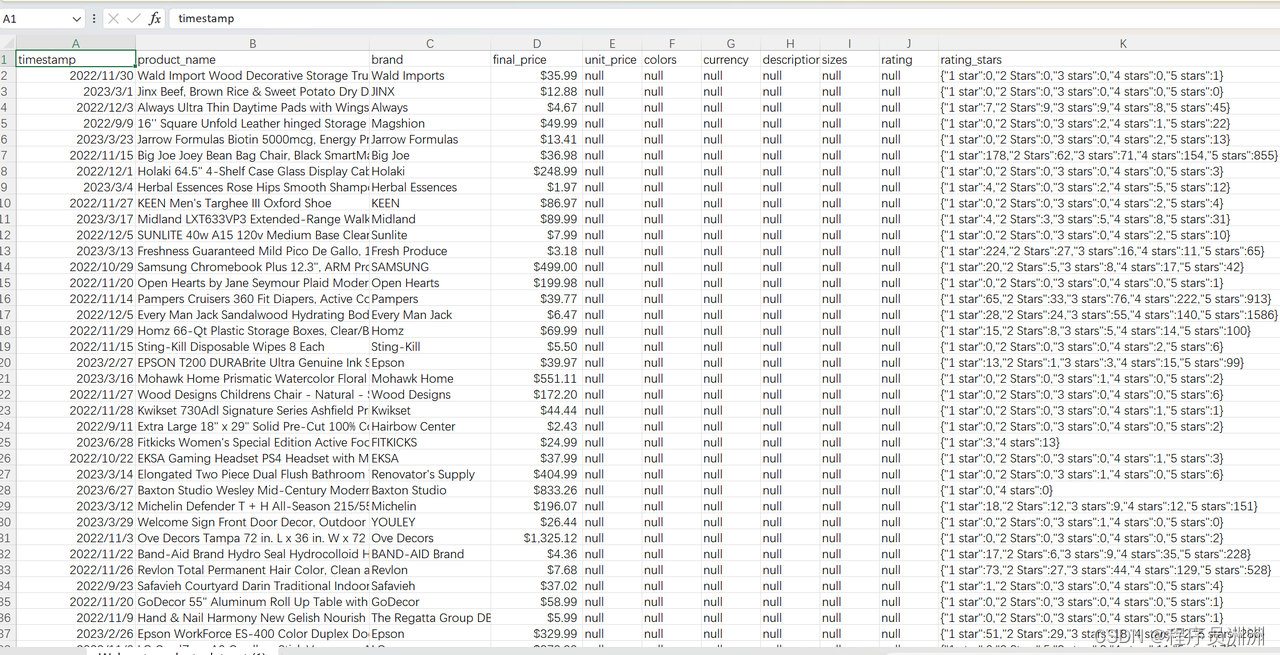Click the Hairbow Center brand cell
This screenshot has width=1280, height=655.
430,427
